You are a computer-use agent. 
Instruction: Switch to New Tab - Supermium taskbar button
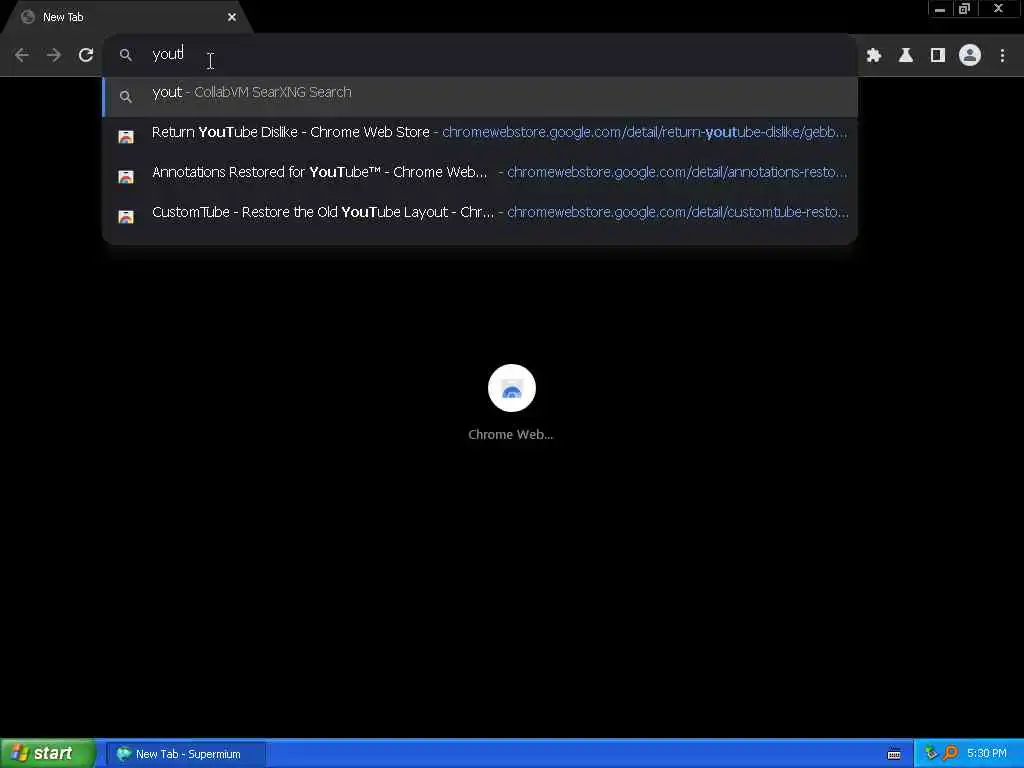(185, 754)
